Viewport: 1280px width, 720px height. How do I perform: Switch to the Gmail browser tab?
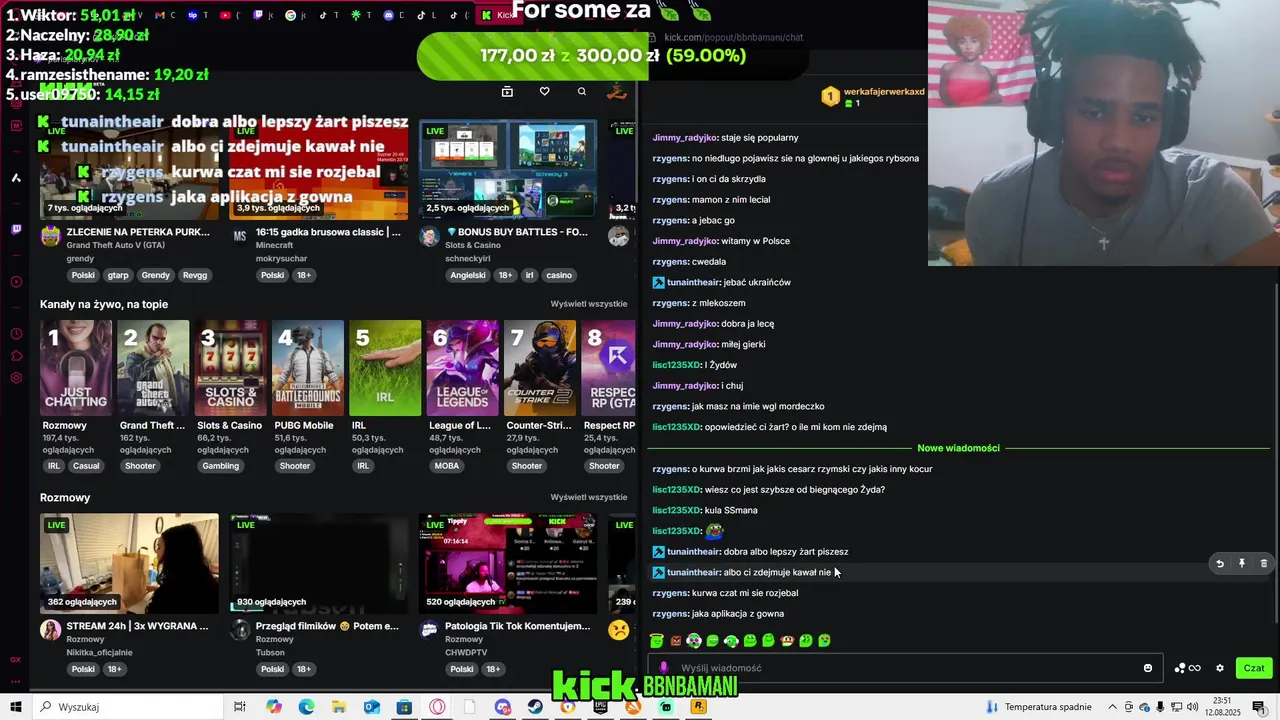160,15
